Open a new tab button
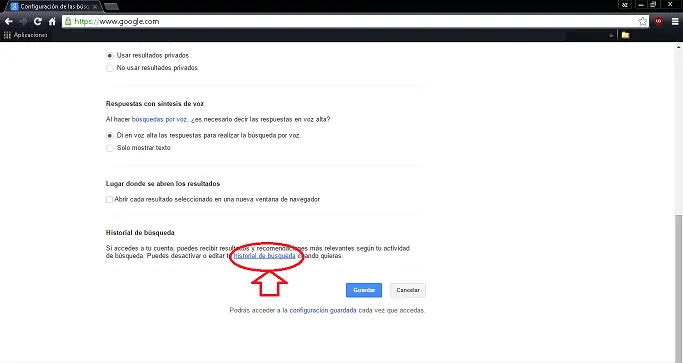The image size is (683, 363). point(112,7)
